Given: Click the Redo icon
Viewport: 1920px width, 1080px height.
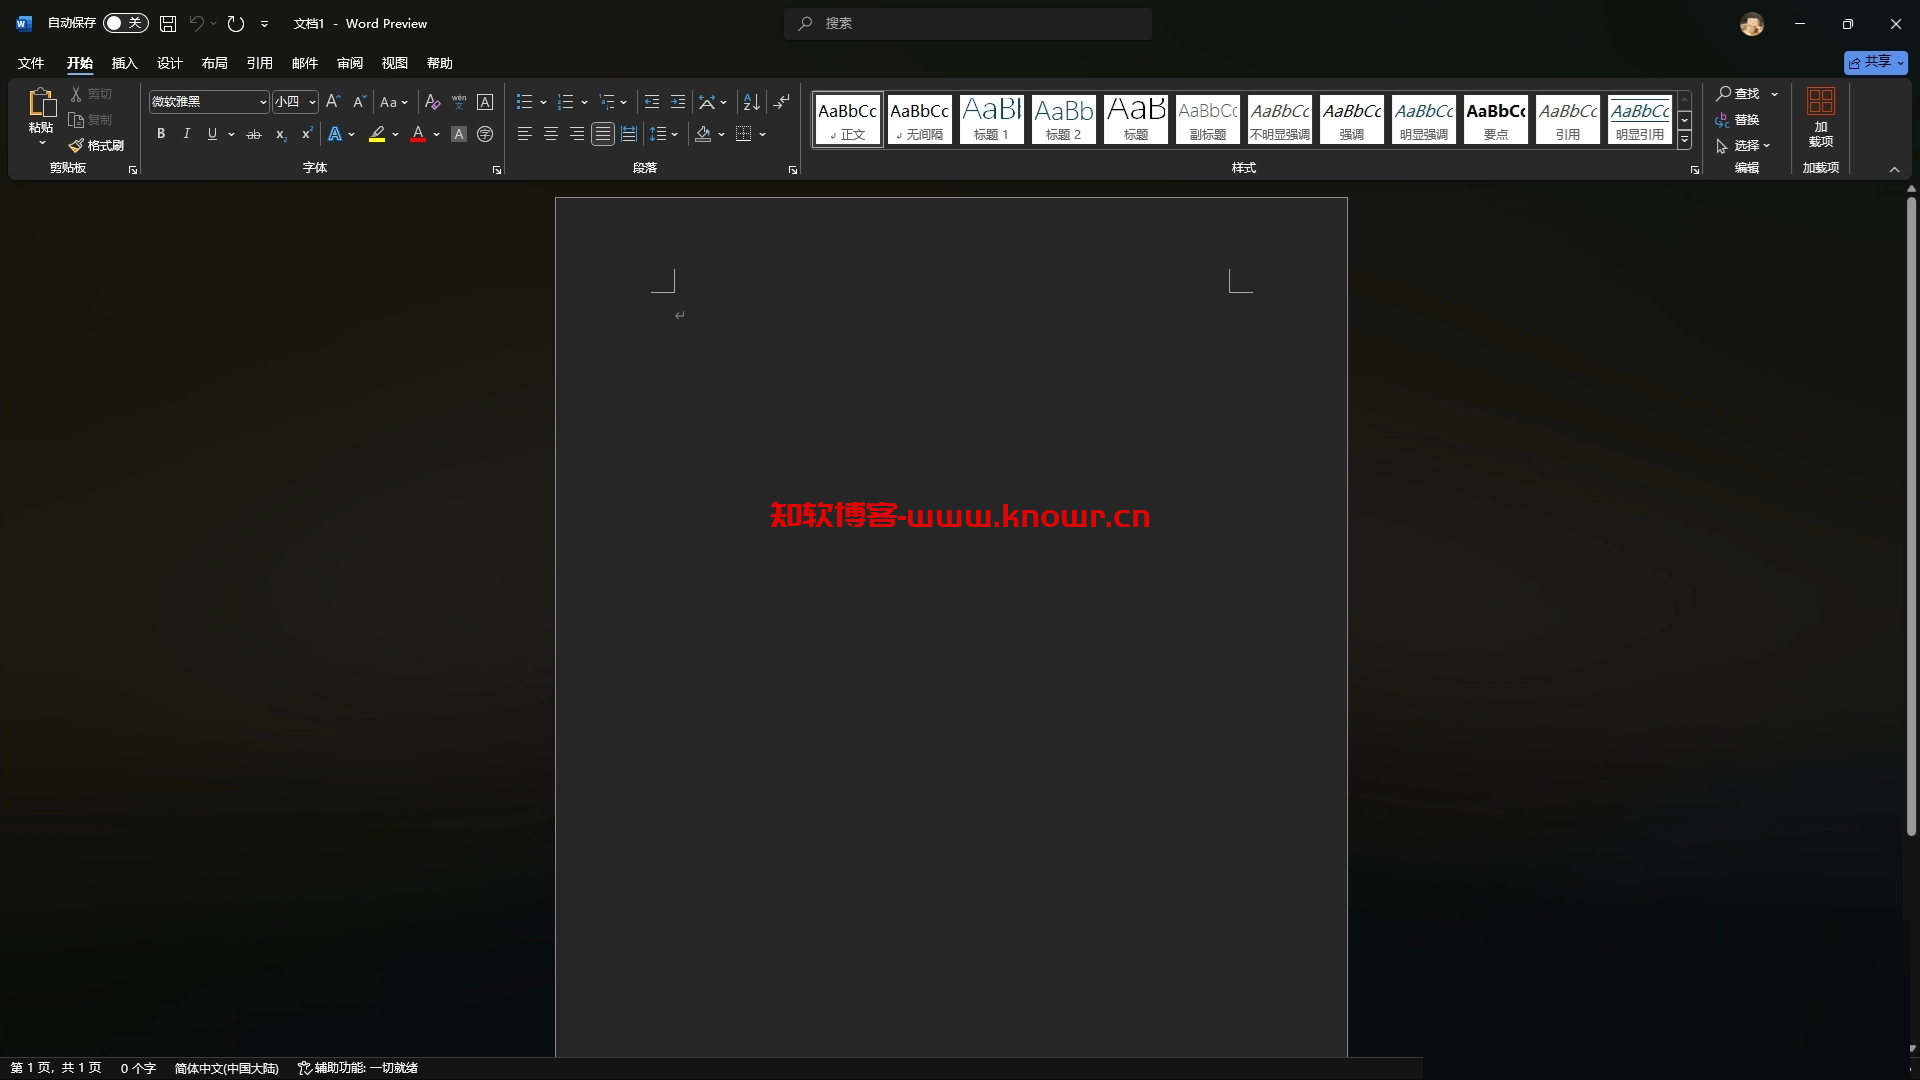Looking at the screenshot, I should (236, 23).
